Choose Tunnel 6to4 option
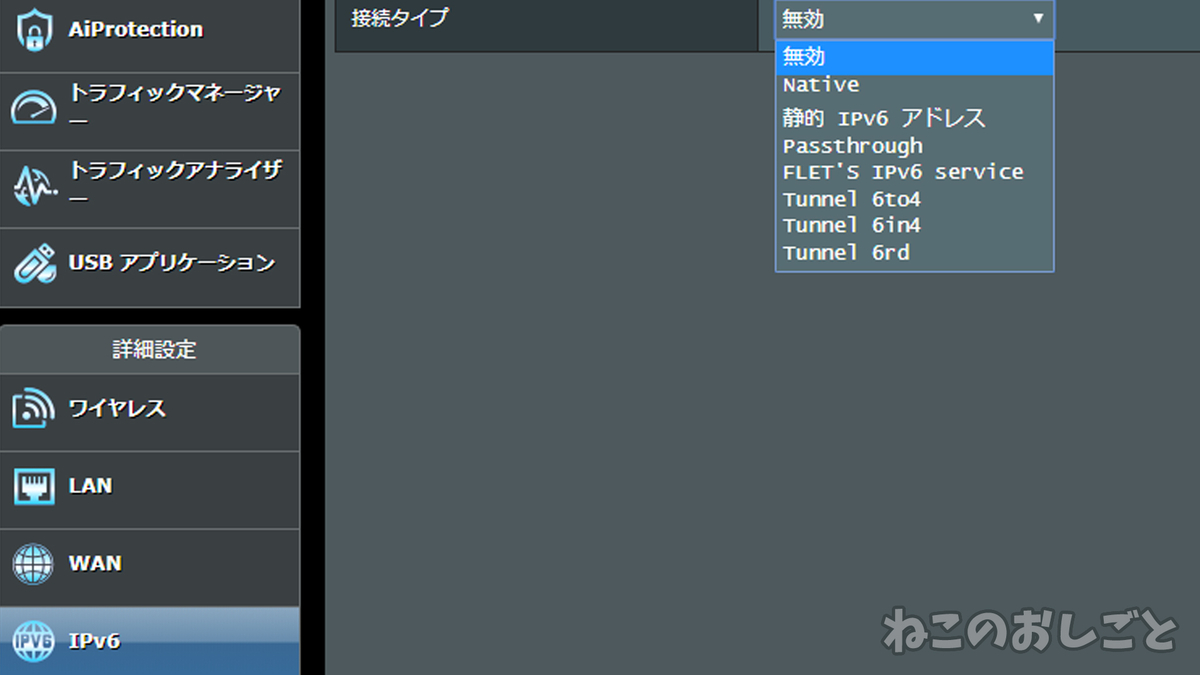 point(914,199)
